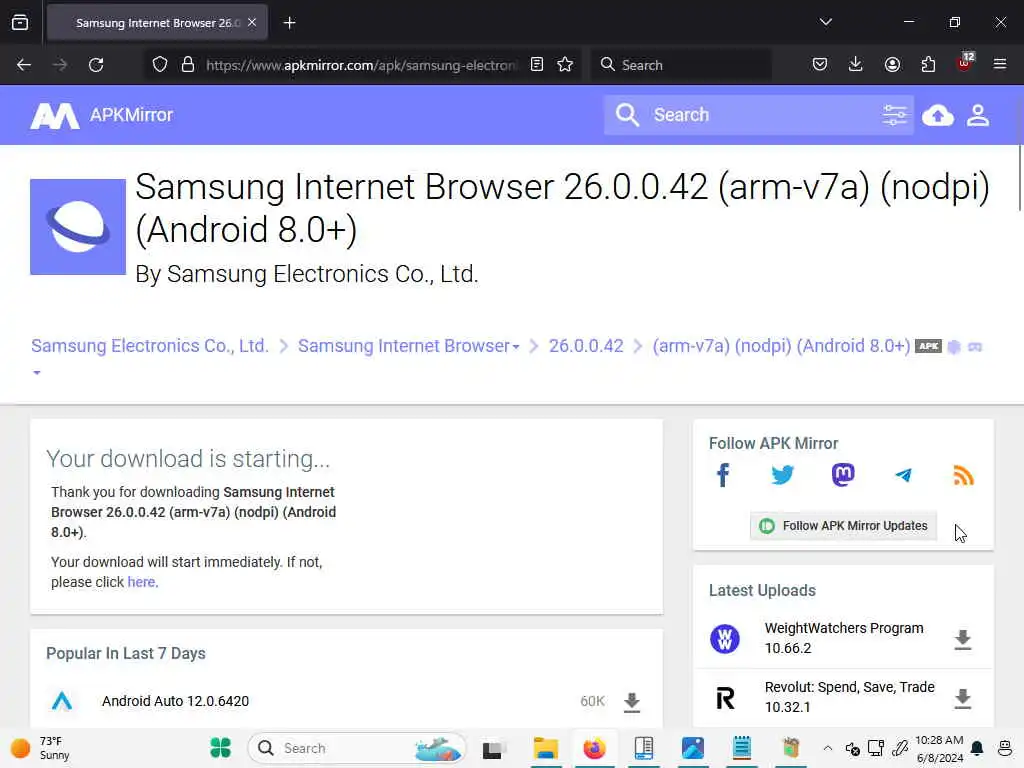
Task: Open File Explorer from taskbar
Action: pyautogui.click(x=545, y=748)
